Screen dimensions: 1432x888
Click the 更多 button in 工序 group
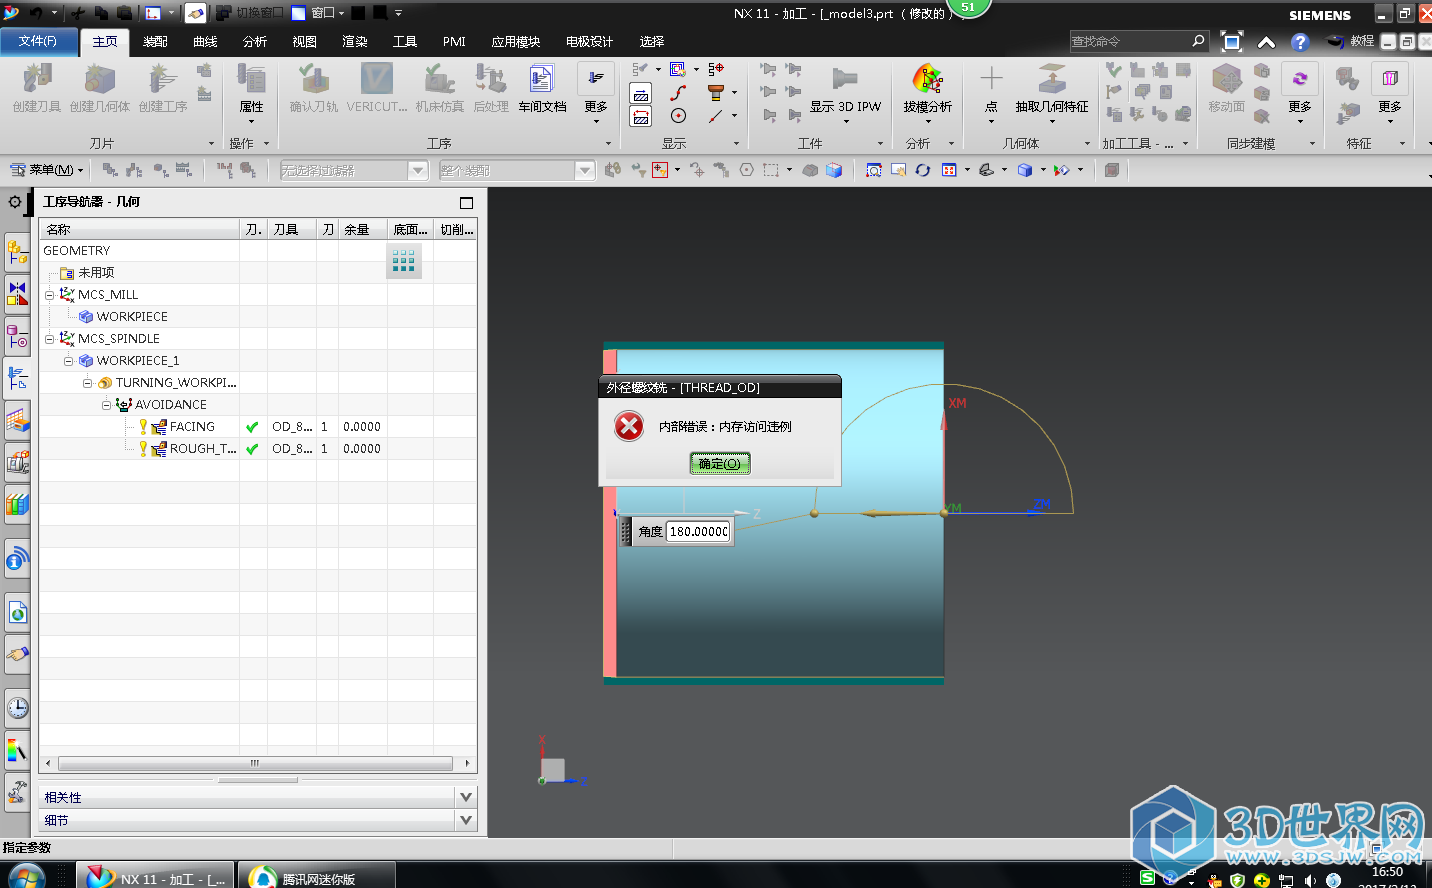(596, 93)
